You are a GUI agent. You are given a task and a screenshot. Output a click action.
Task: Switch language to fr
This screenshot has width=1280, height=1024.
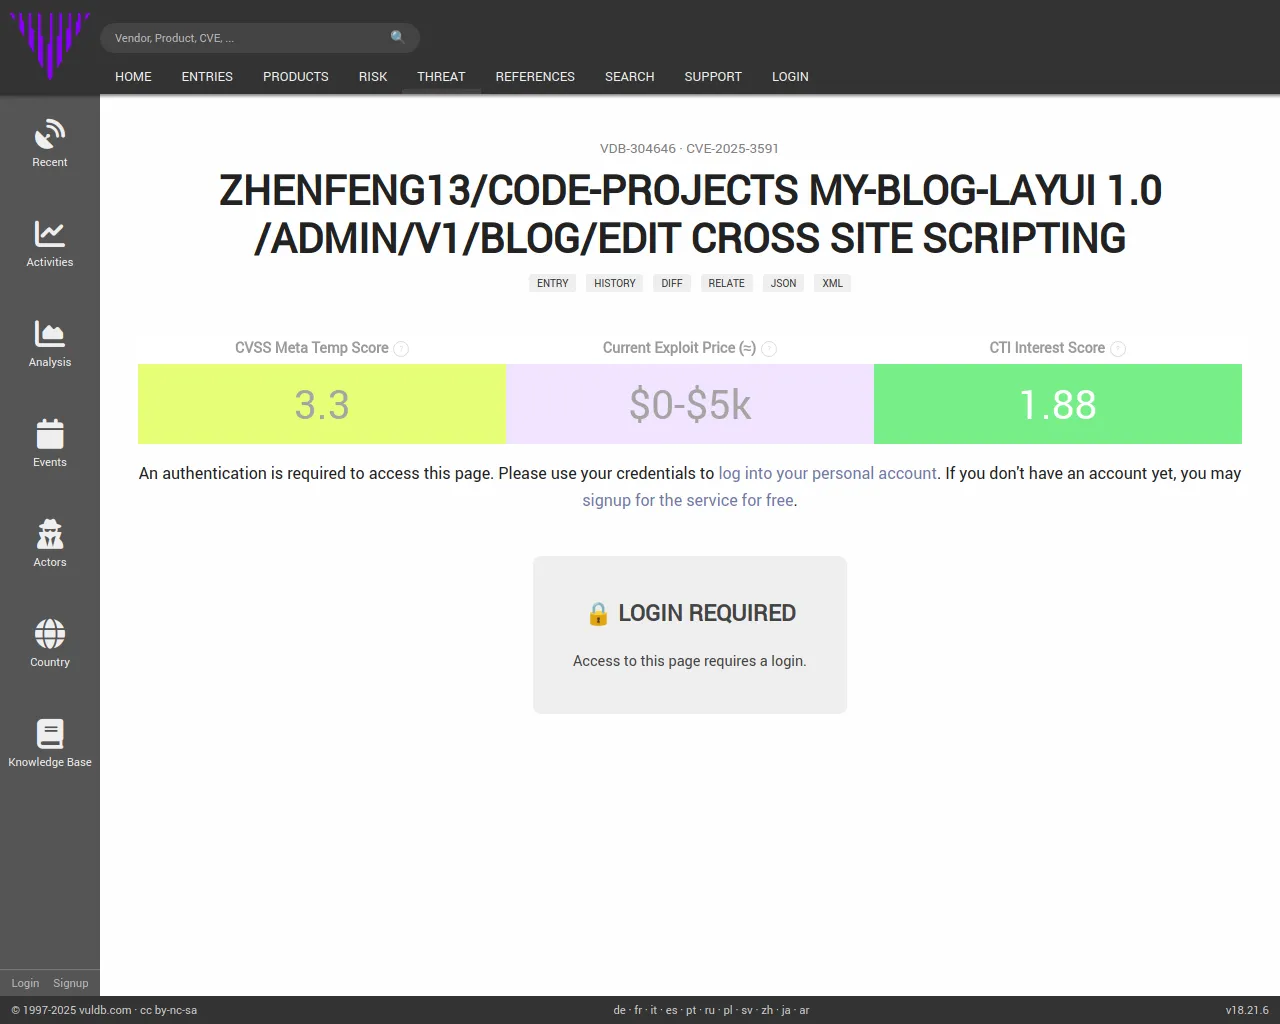pyautogui.click(x=638, y=1010)
